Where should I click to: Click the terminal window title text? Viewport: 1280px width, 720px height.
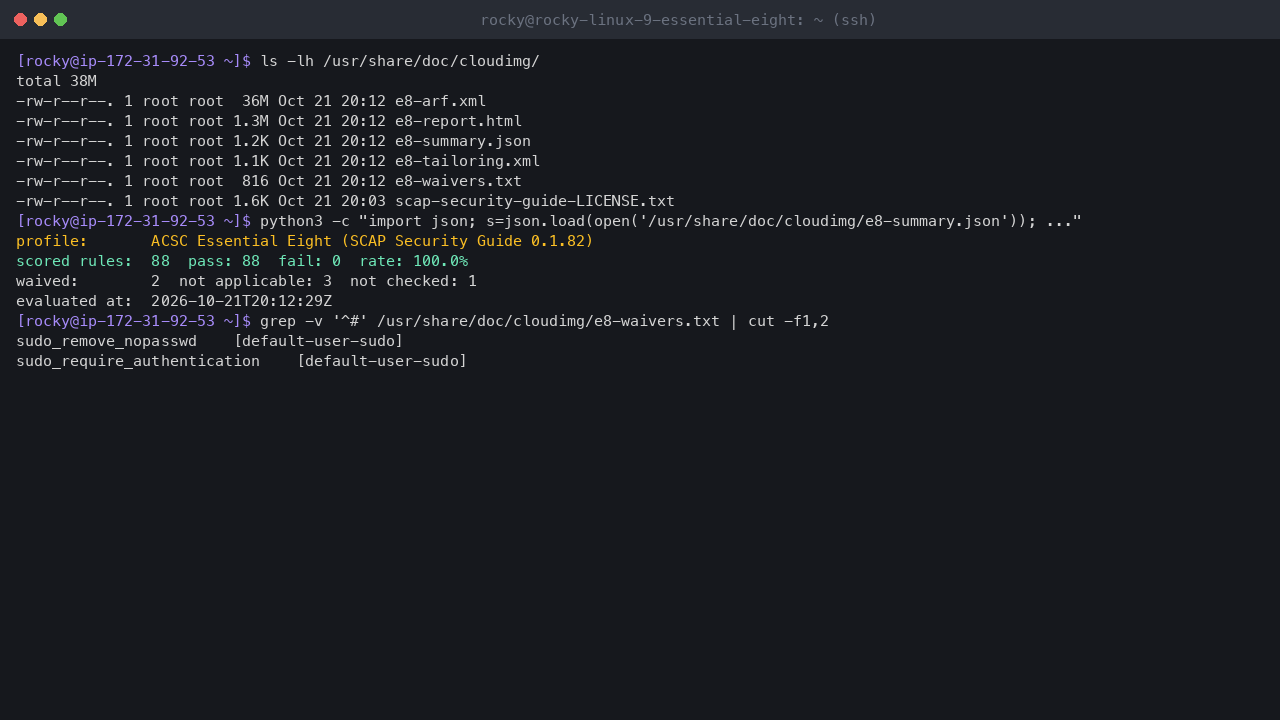pos(678,20)
